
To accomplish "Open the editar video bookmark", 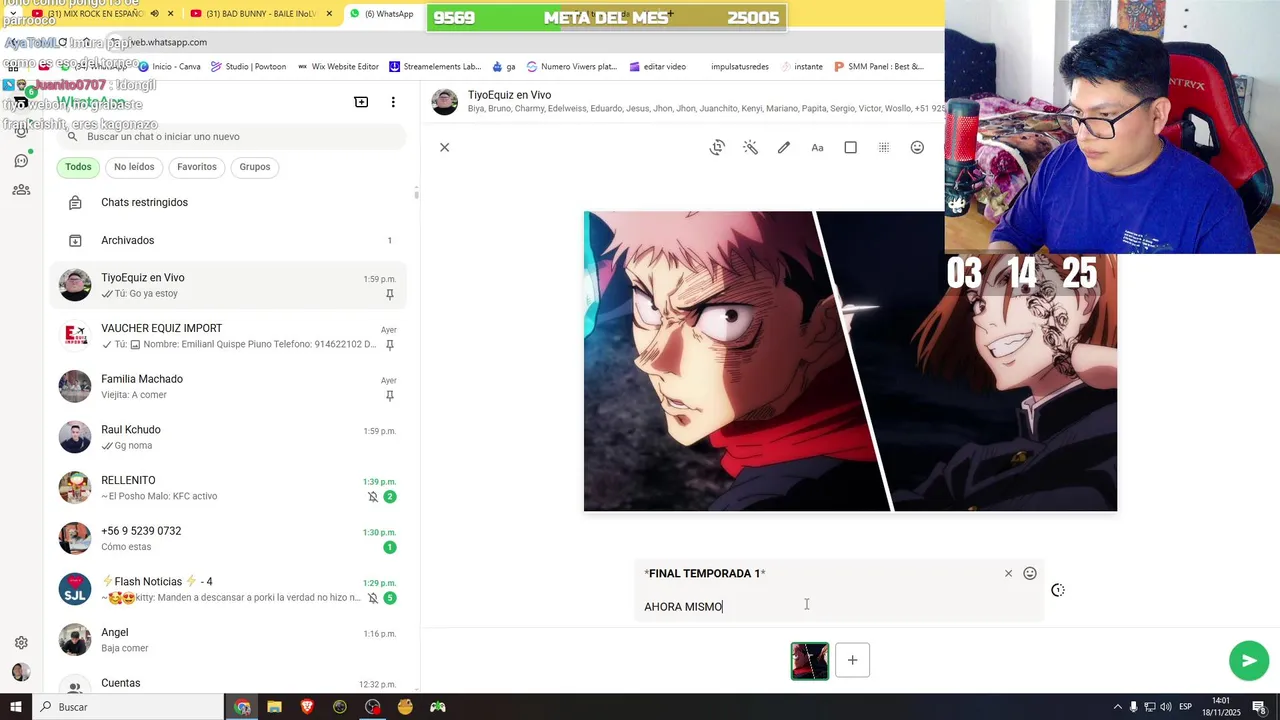I will coord(657,67).
